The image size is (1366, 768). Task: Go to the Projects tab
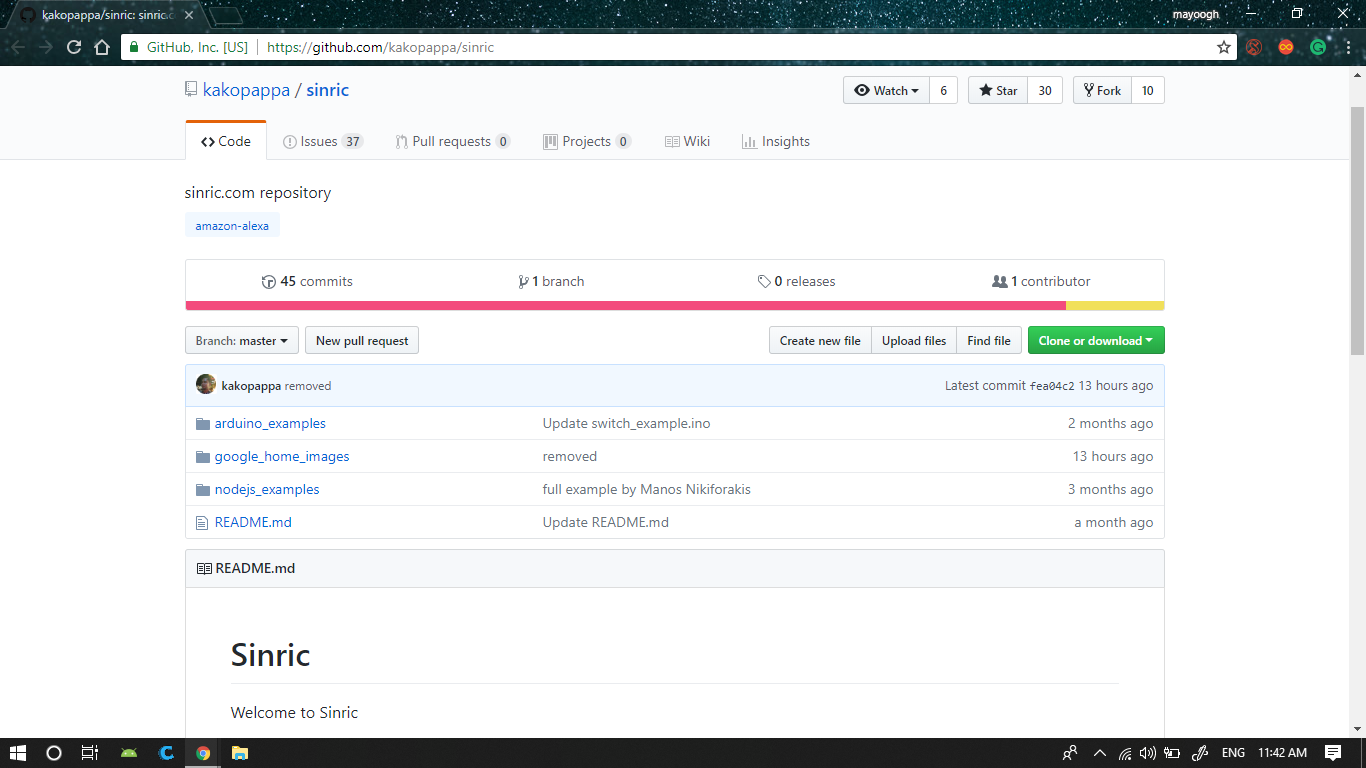click(587, 142)
